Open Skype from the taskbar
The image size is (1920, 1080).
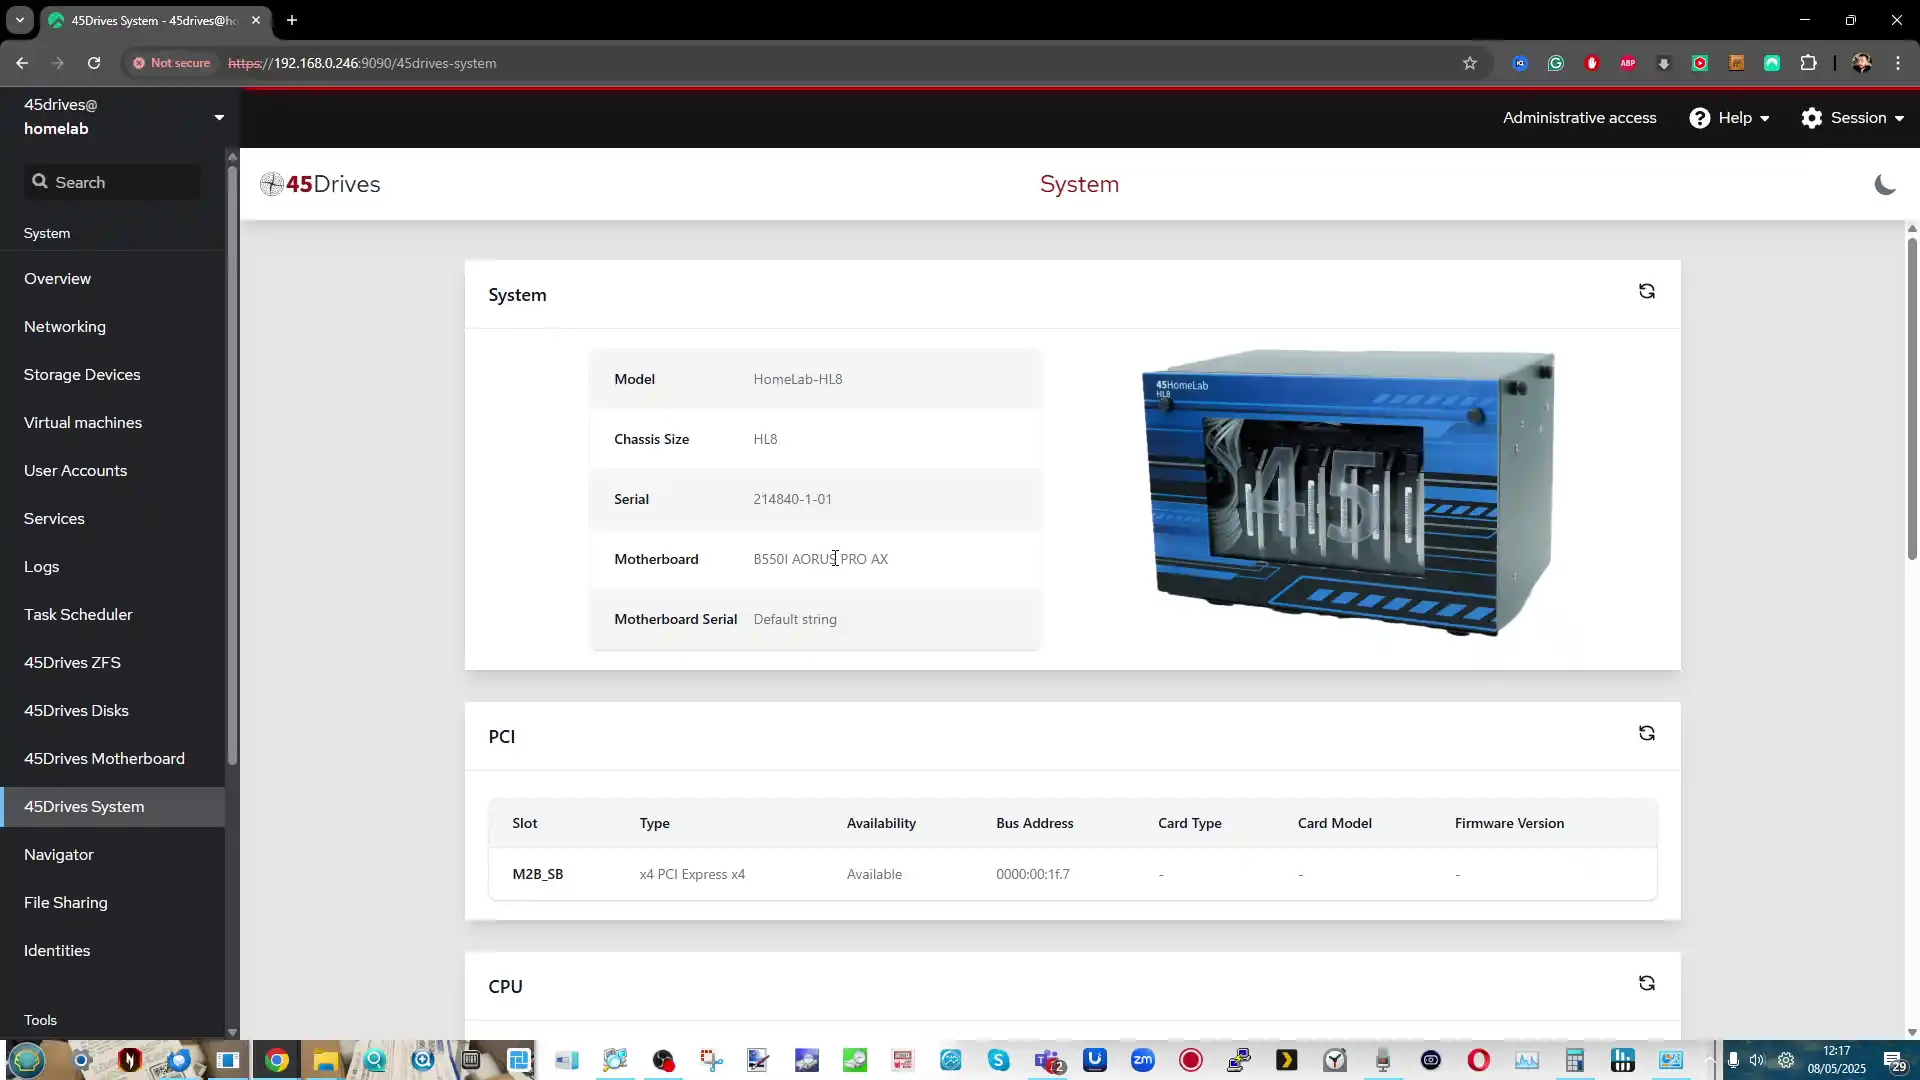[998, 1060]
